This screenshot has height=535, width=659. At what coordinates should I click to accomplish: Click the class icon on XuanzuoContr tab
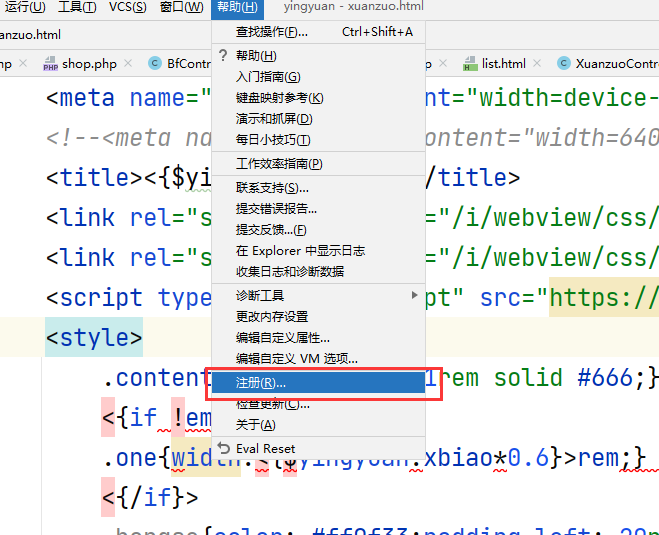564,63
